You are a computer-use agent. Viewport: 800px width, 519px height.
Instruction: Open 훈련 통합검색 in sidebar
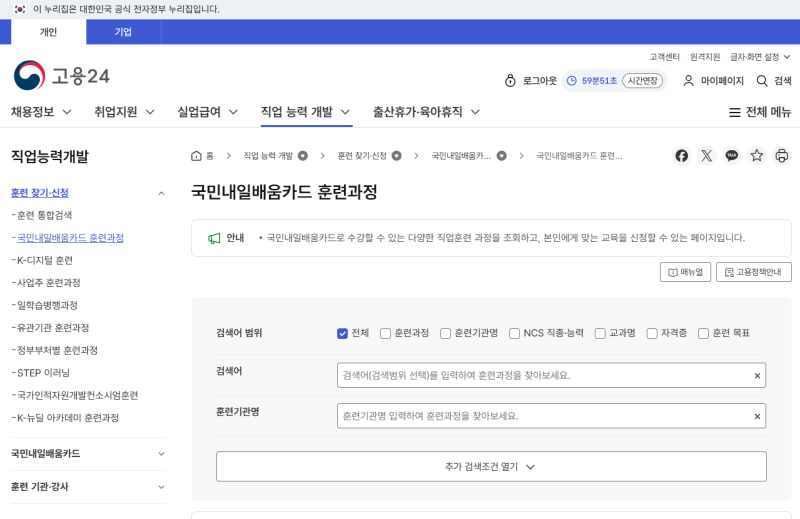point(44,215)
